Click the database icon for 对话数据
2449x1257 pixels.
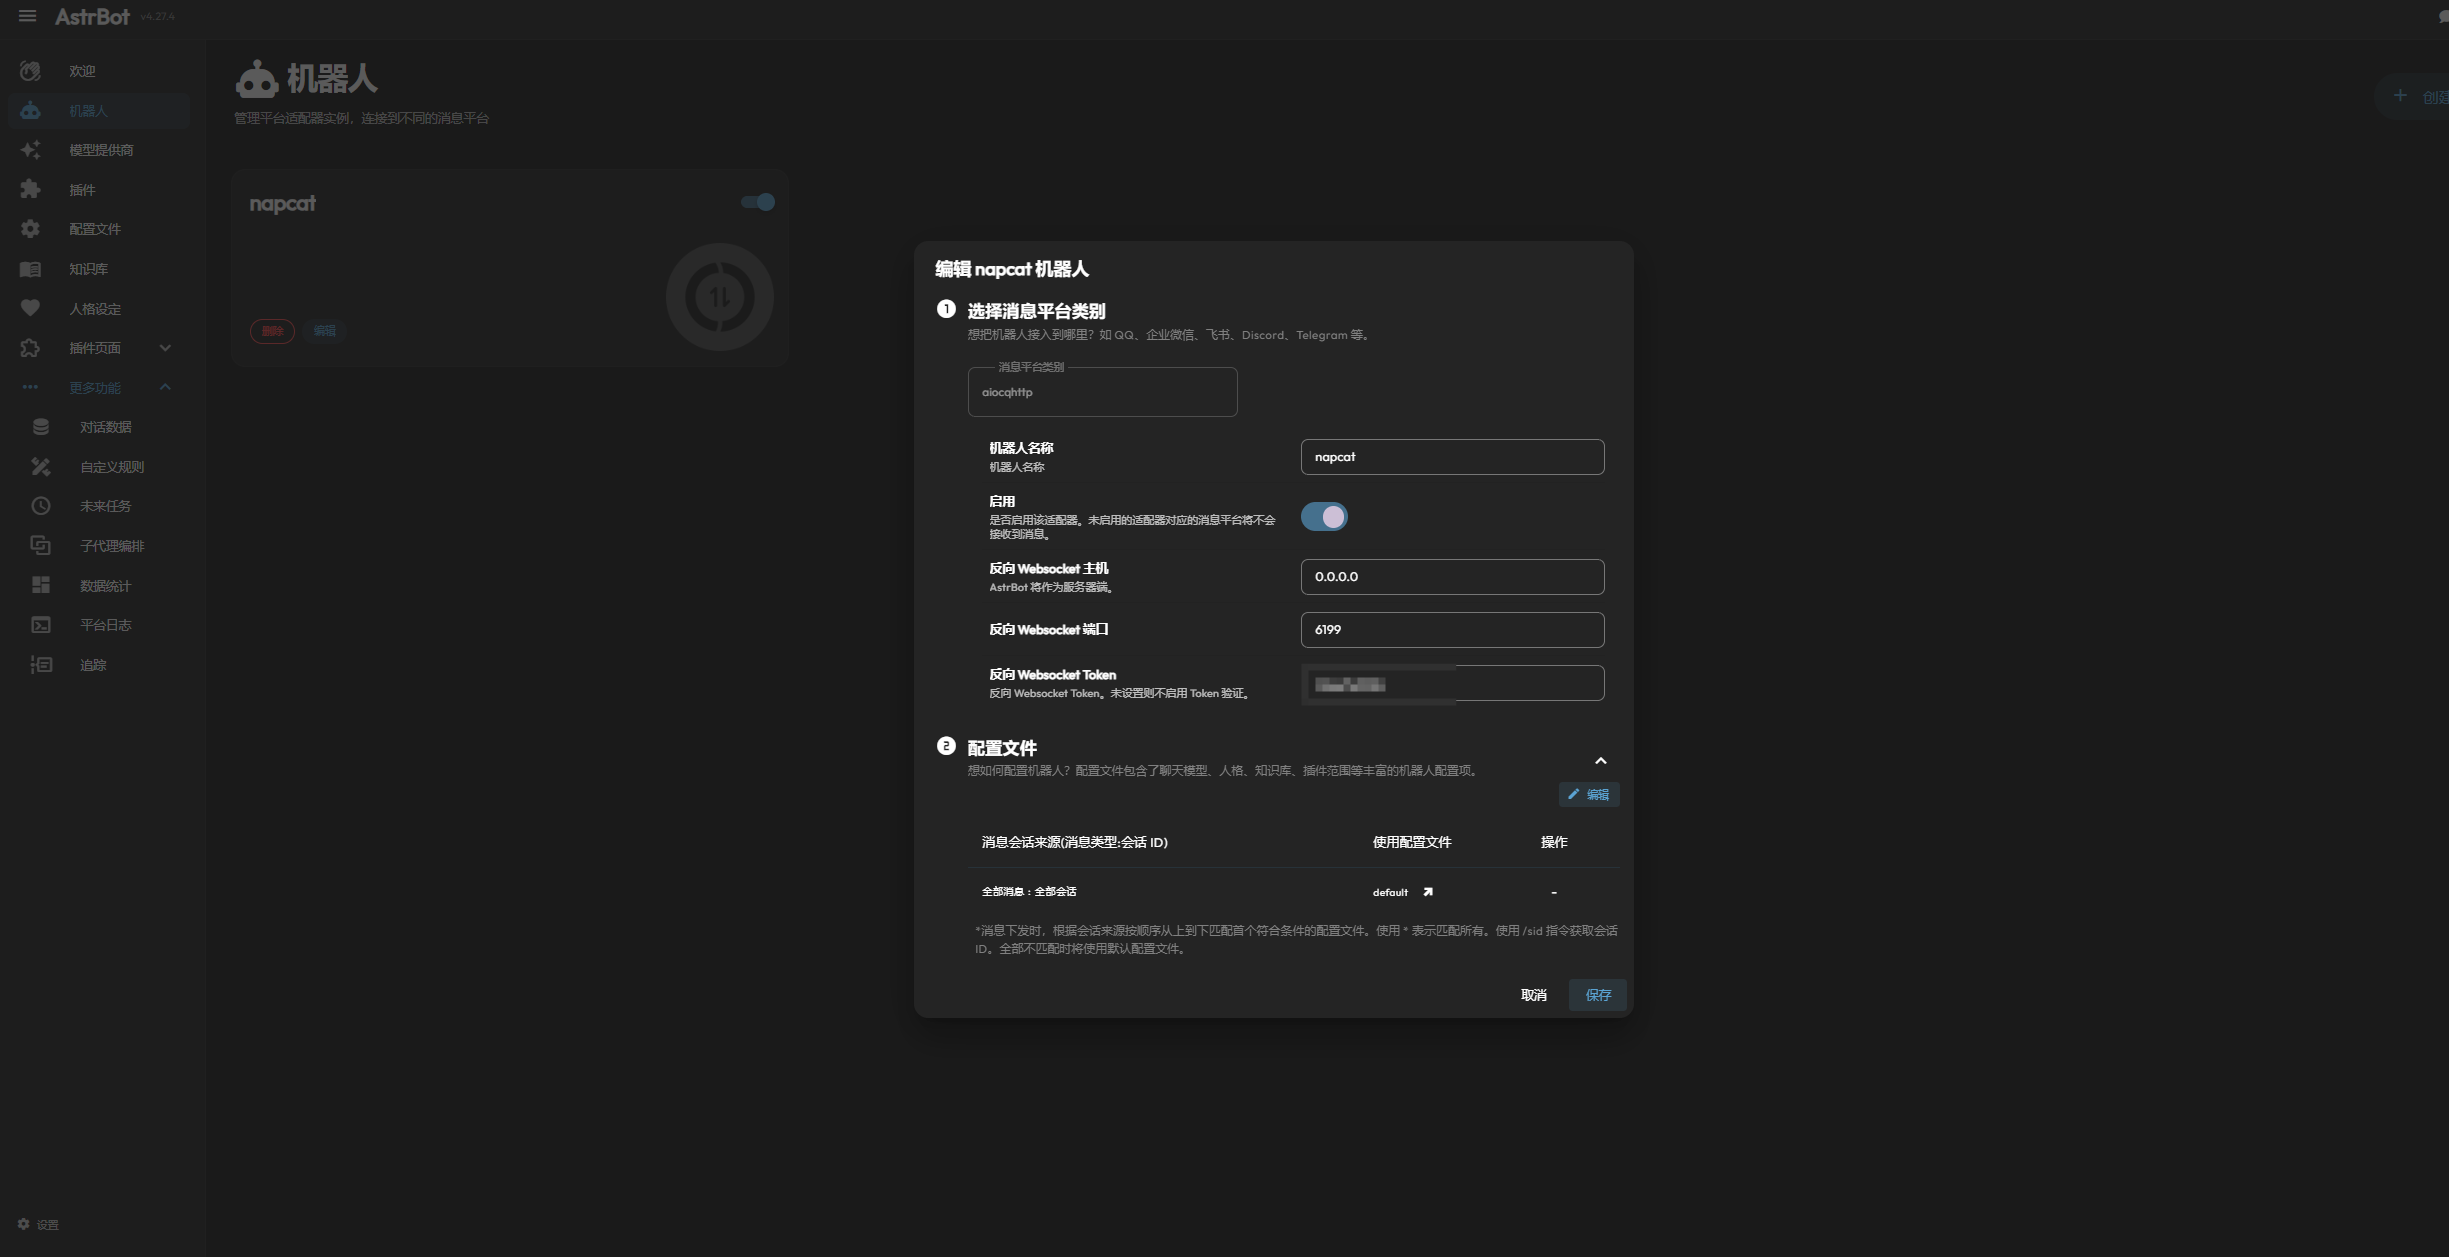pos(41,427)
